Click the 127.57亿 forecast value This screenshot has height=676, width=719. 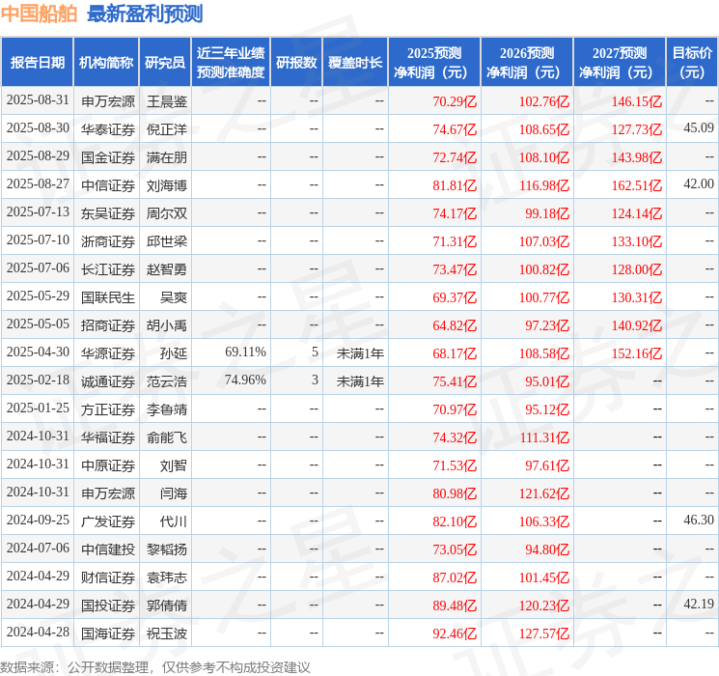[544, 634]
